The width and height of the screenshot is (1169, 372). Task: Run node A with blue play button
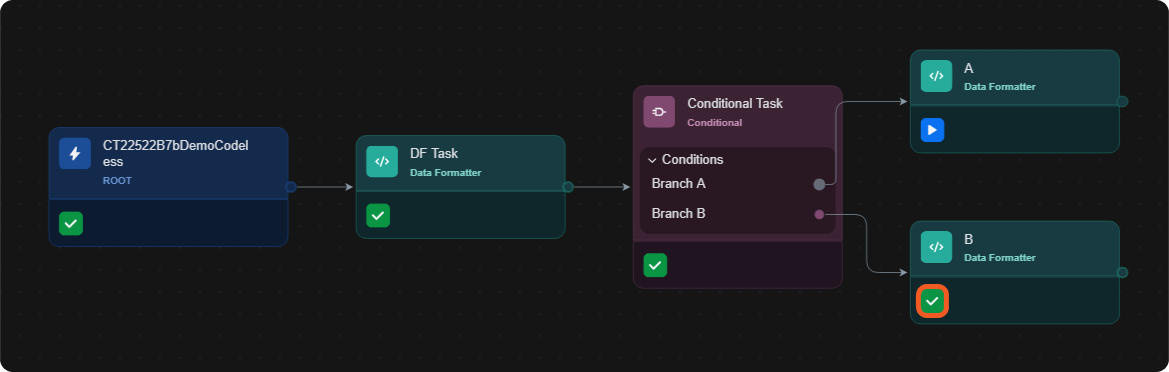click(933, 130)
